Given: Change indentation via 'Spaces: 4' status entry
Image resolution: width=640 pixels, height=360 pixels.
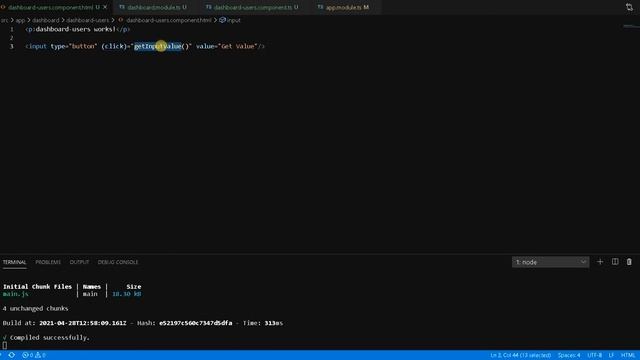Looking at the screenshot, I should 569,355.
